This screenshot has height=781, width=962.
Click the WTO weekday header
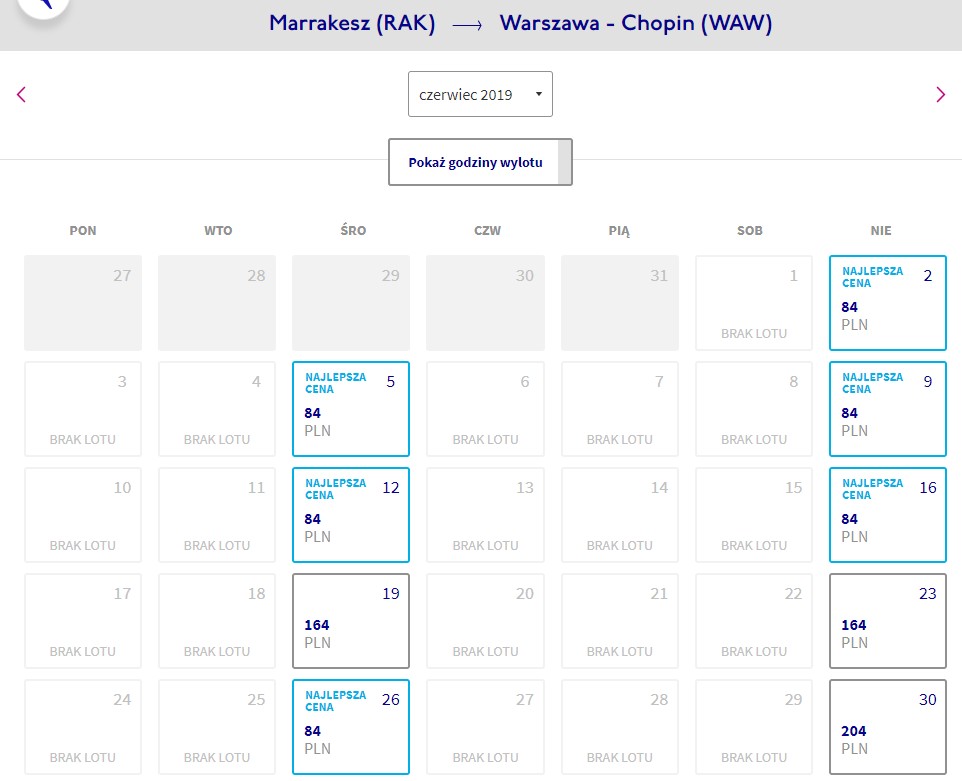[218, 231]
